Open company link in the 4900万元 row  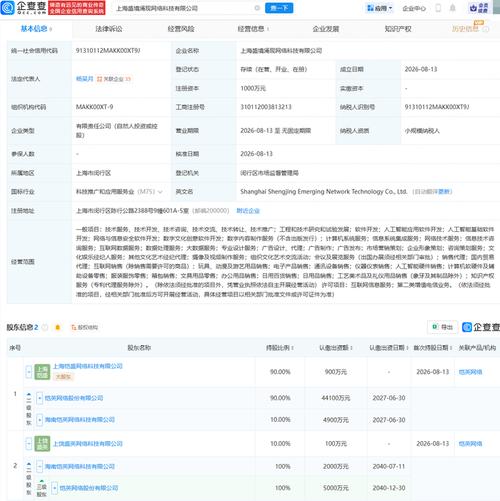pyautogui.click(x=79, y=420)
